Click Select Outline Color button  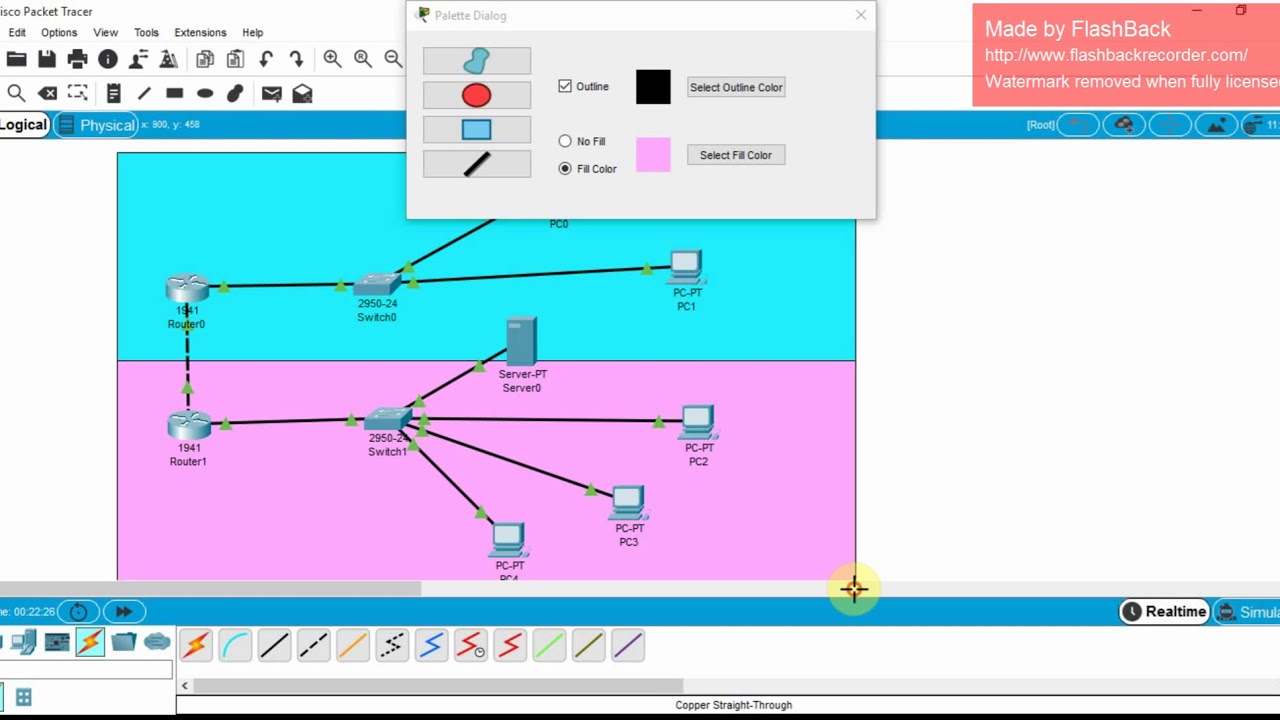736,87
